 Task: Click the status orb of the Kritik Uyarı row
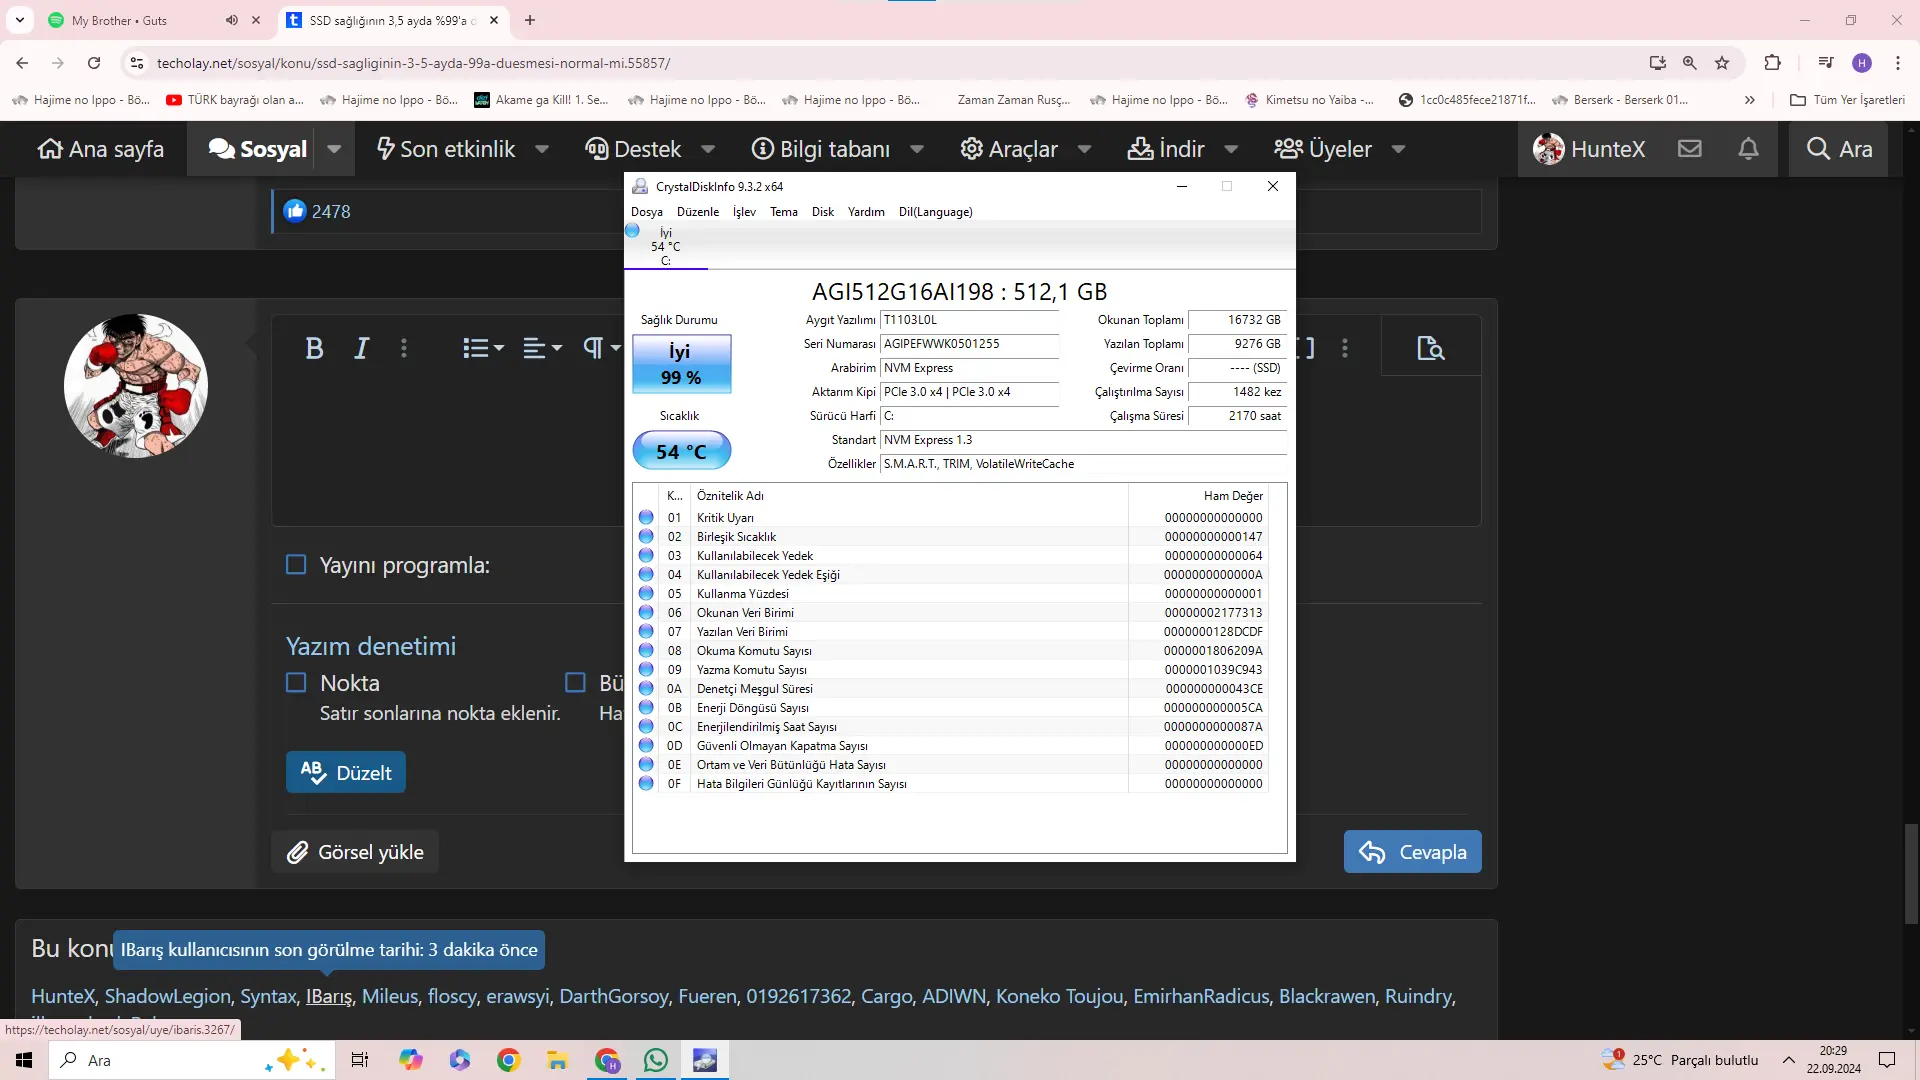point(646,518)
